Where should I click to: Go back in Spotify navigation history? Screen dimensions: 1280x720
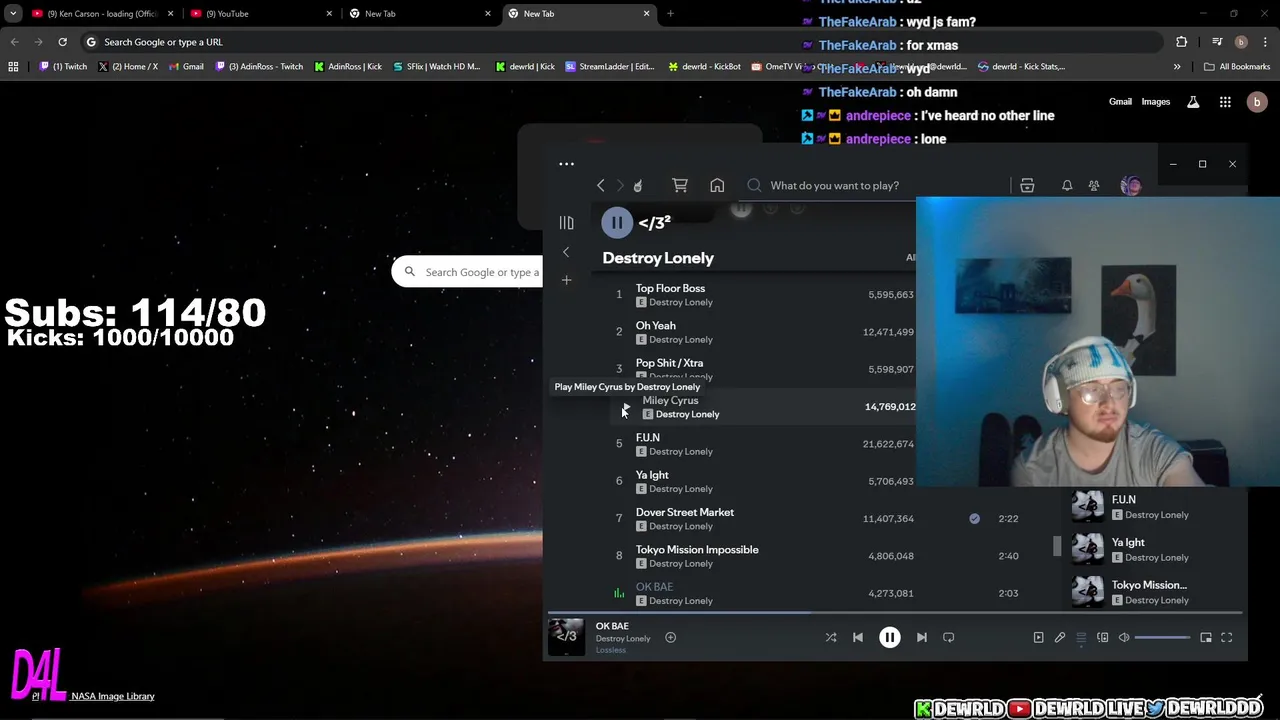point(600,185)
